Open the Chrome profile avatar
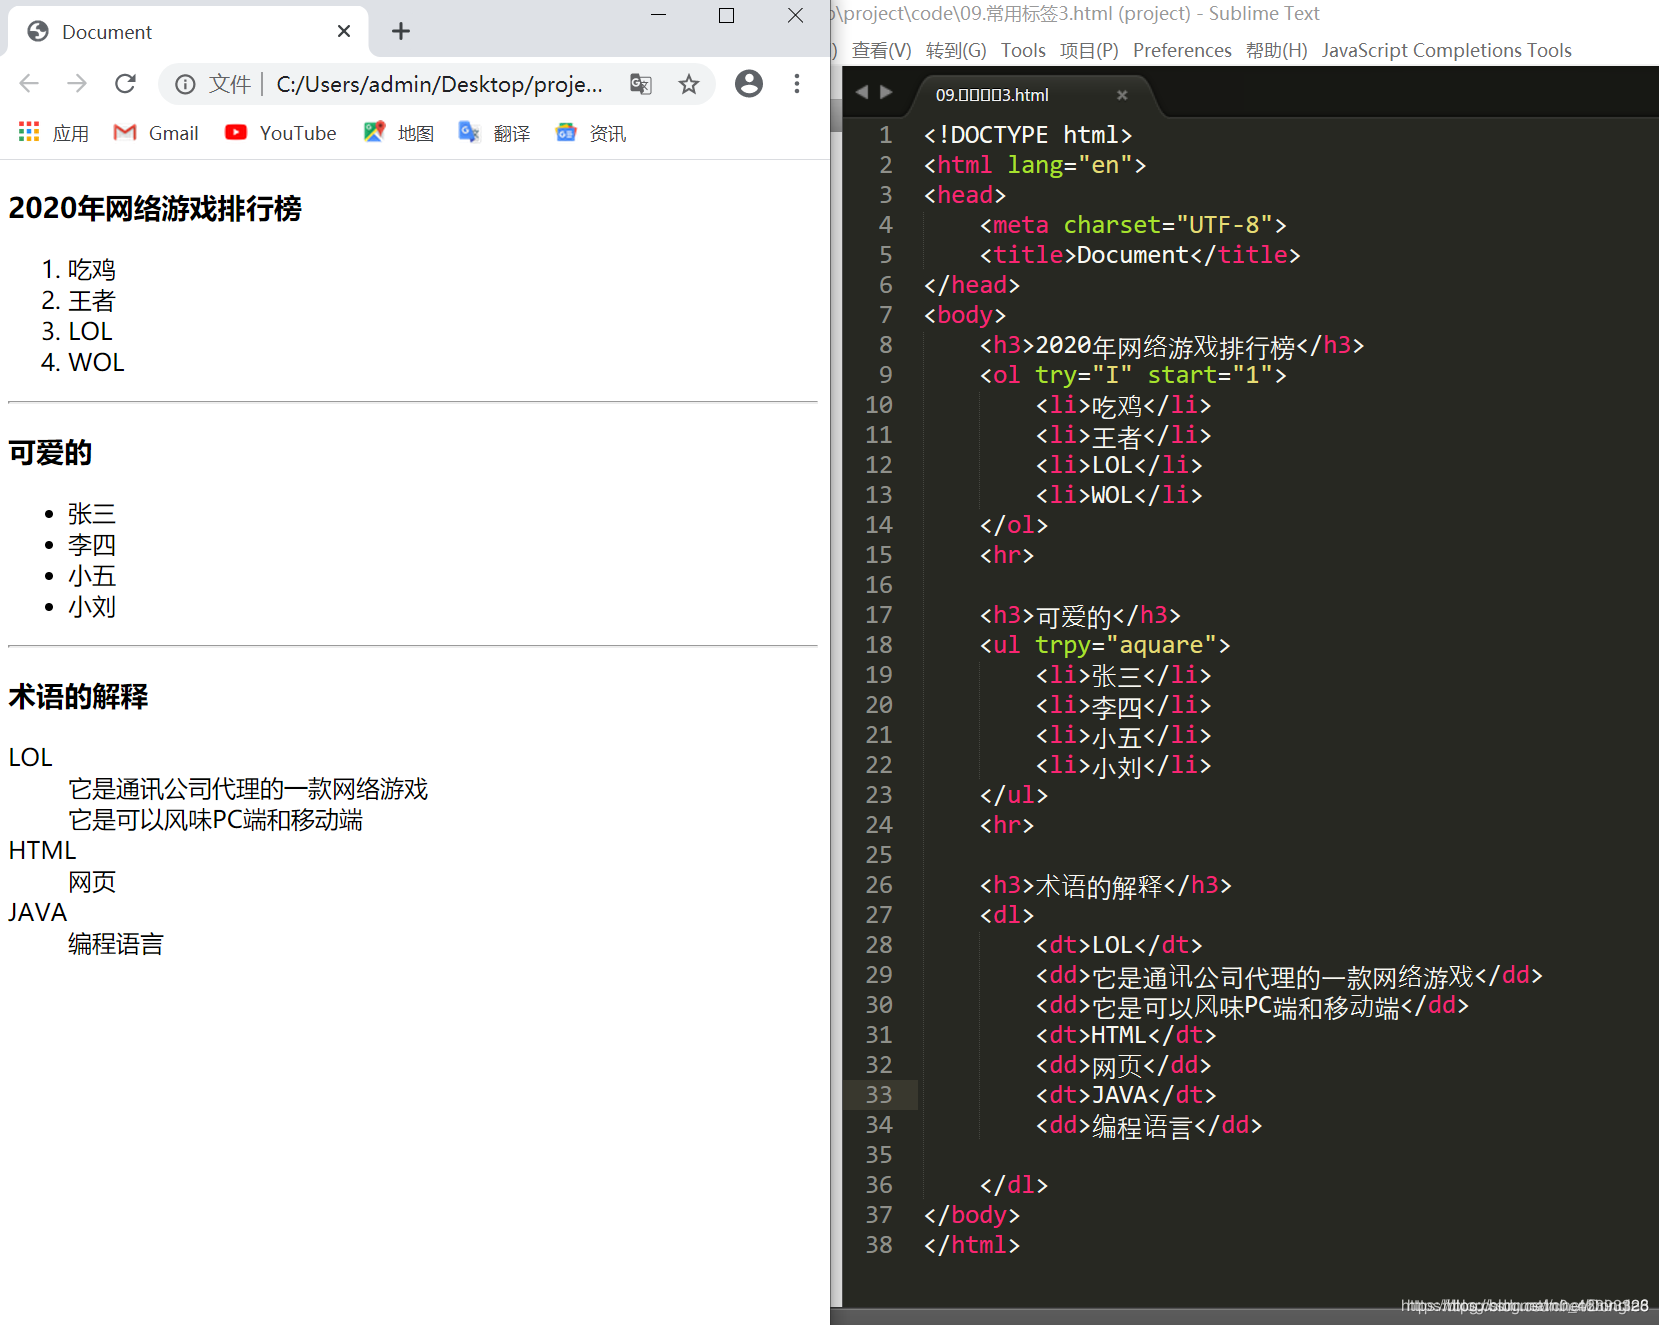 pyautogui.click(x=748, y=83)
